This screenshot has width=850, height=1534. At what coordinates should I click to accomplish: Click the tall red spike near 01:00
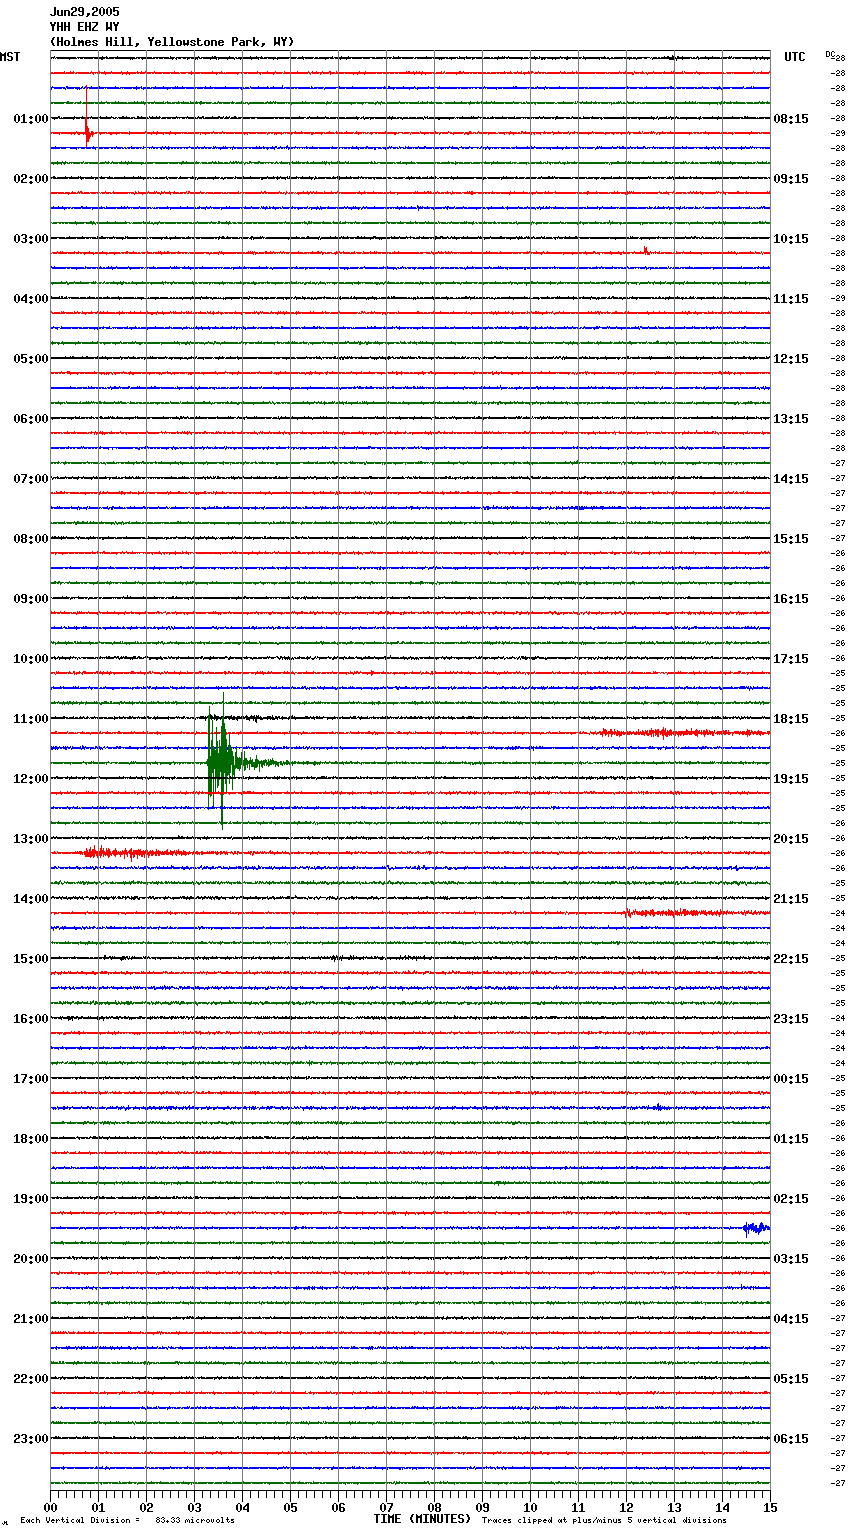click(87, 117)
